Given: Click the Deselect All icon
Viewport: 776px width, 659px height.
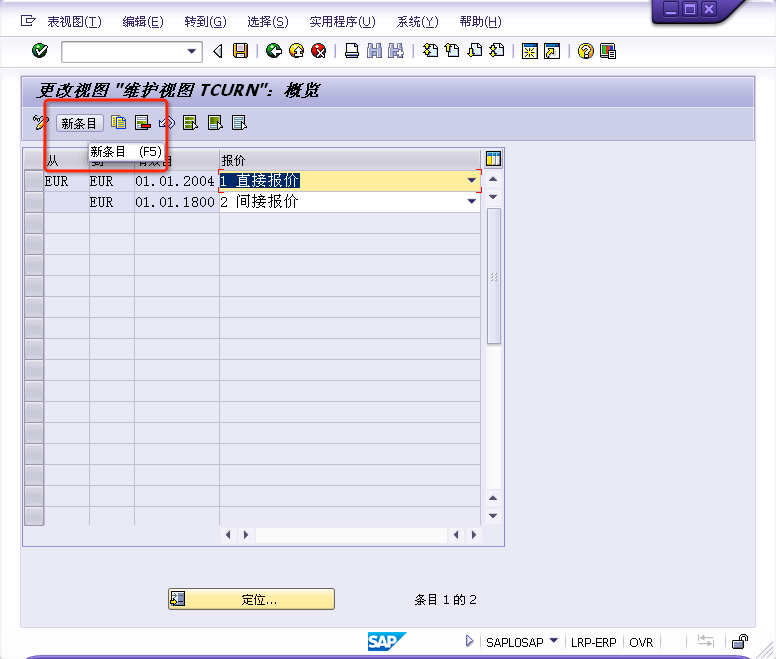Looking at the screenshot, I should coord(240,122).
